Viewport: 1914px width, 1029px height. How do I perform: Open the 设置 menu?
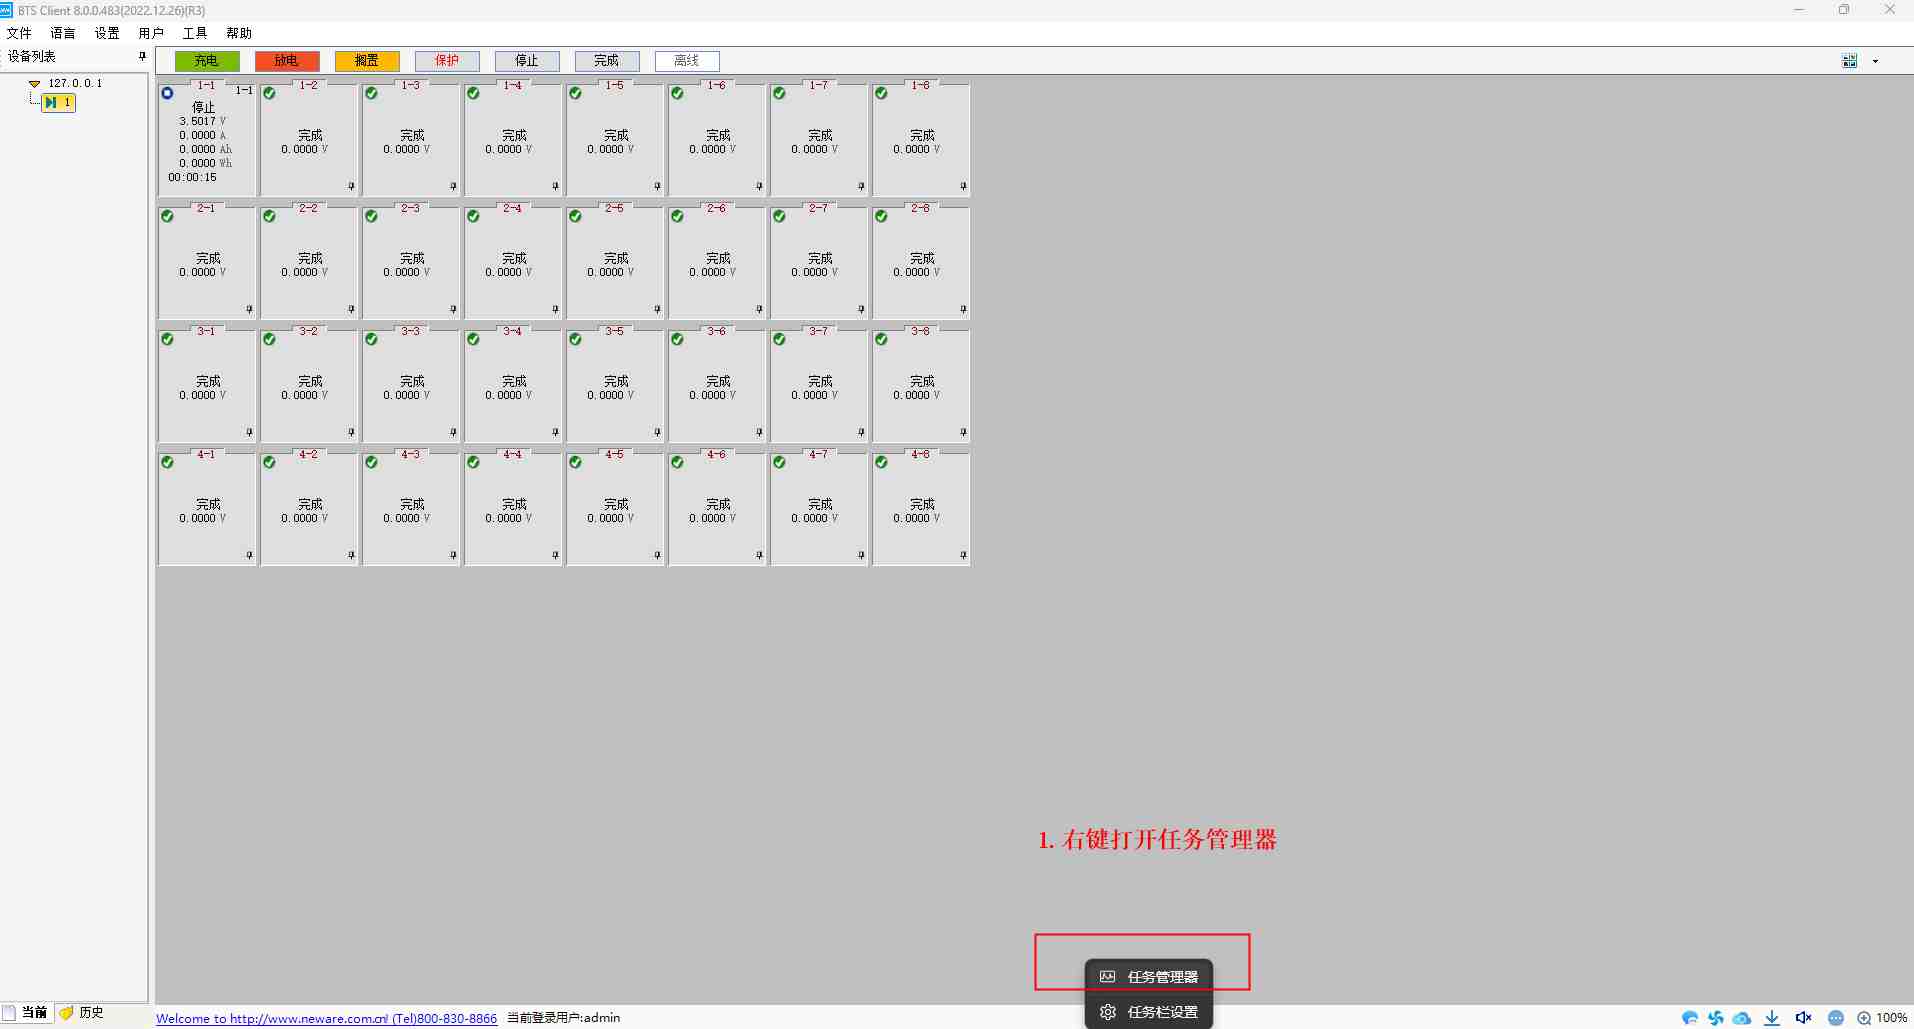[107, 33]
